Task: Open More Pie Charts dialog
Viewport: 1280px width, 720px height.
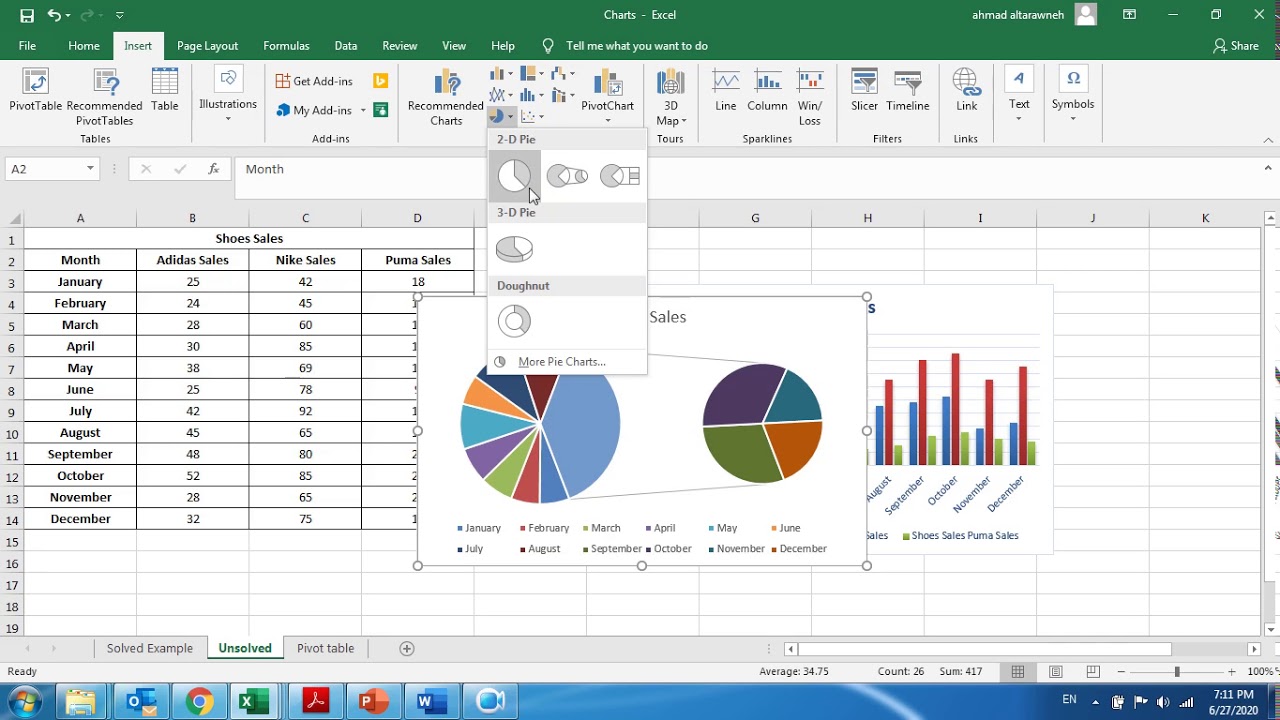Action: pos(562,362)
